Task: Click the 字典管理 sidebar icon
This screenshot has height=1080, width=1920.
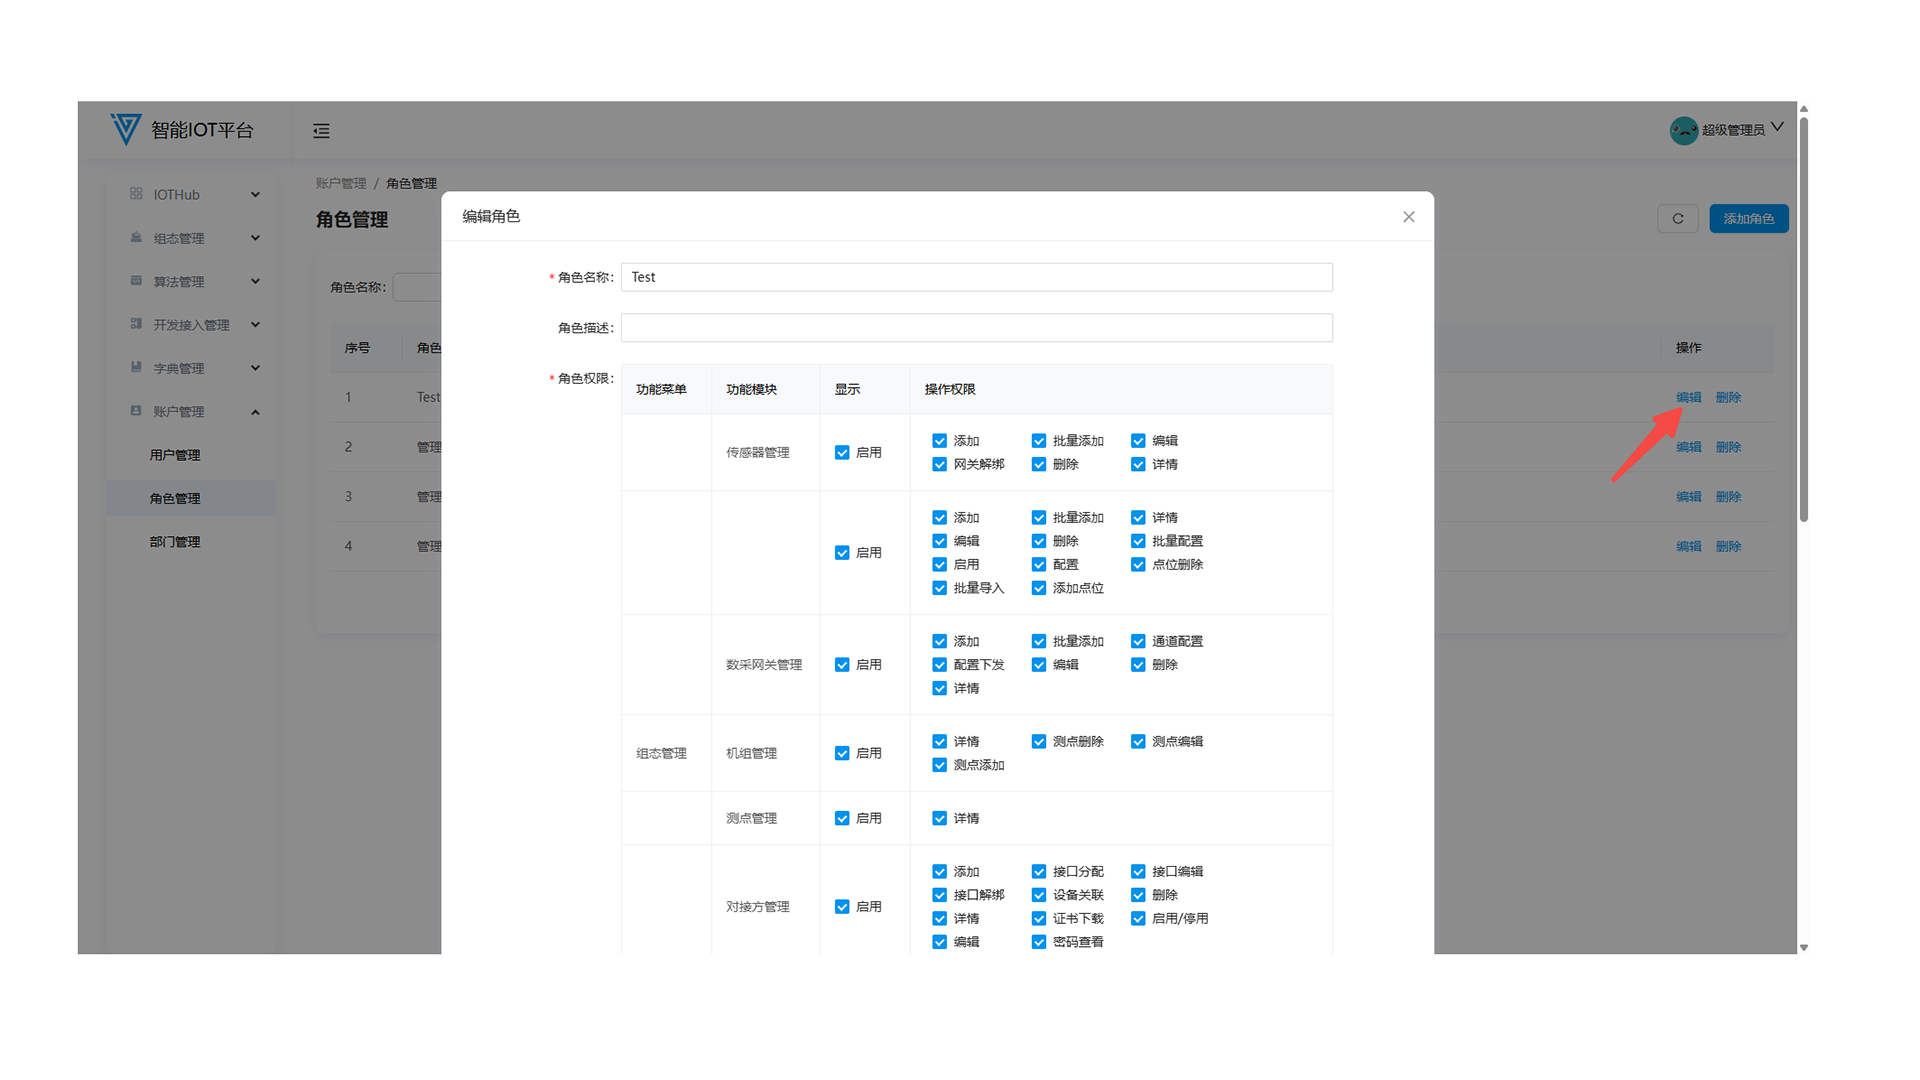Action: [136, 367]
